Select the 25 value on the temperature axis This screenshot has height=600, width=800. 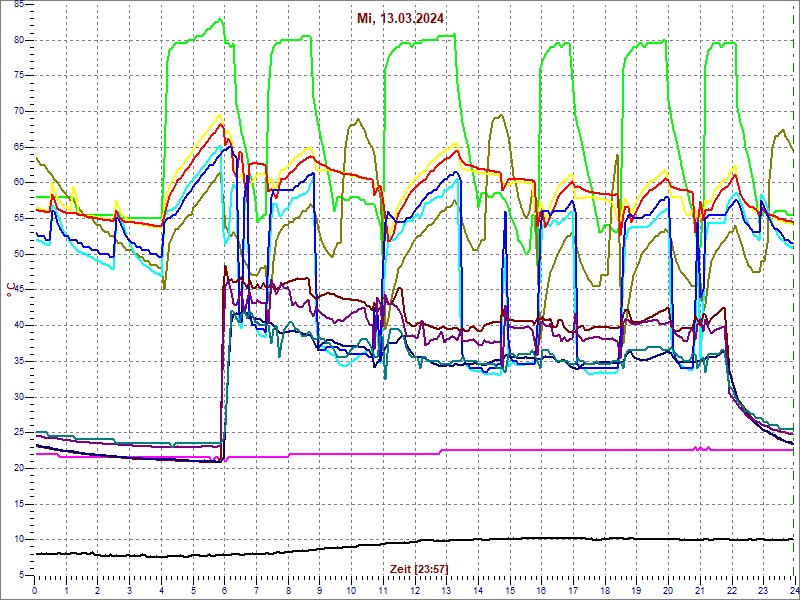click(x=18, y=433)
